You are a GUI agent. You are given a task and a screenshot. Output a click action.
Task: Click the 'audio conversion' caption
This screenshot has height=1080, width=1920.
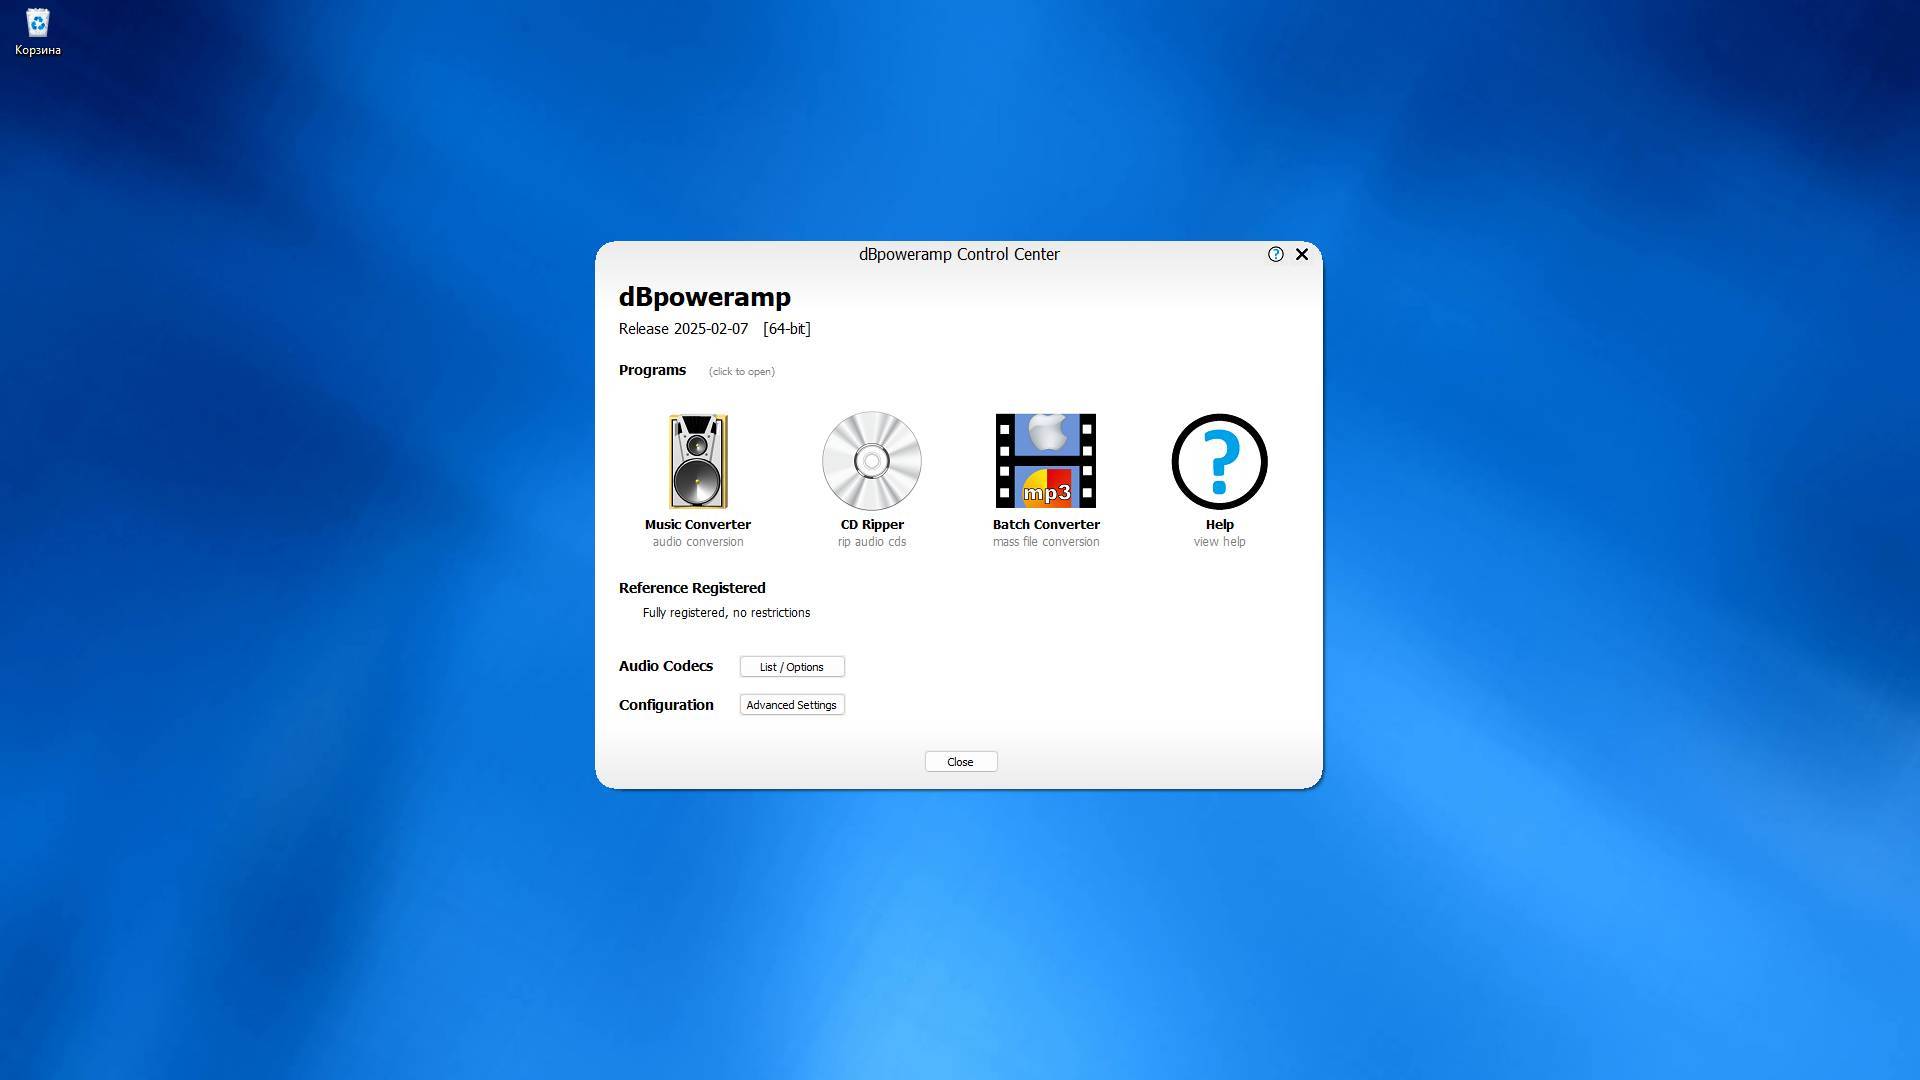(698, 542)
